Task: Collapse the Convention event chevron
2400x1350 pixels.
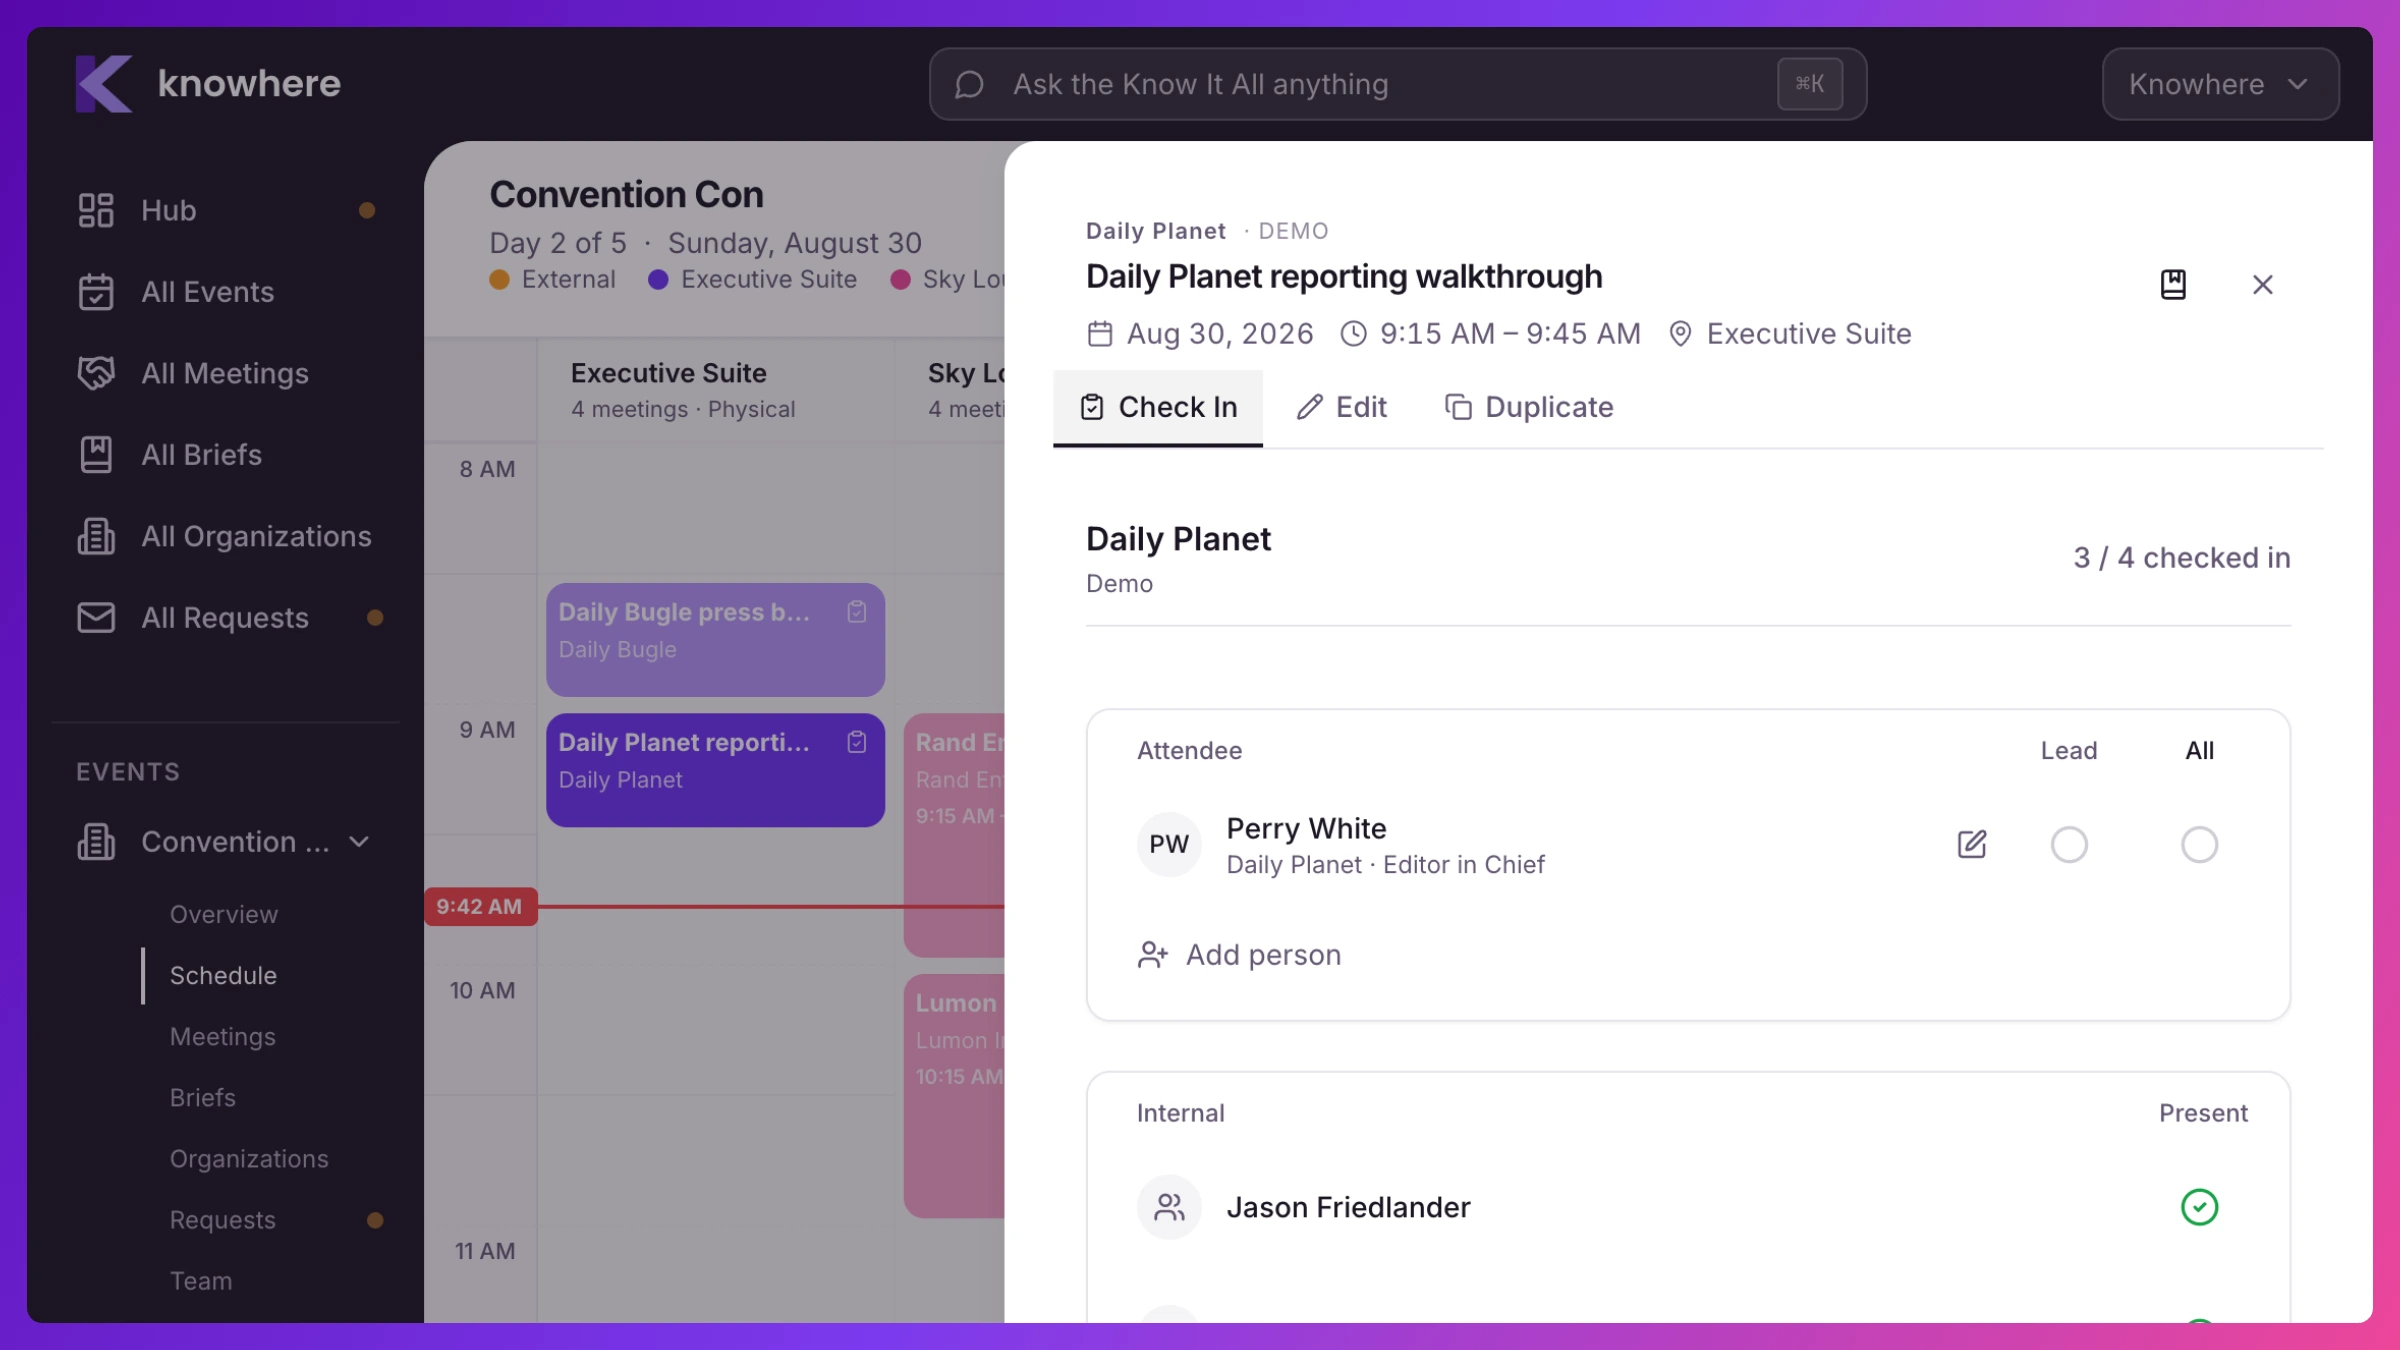Action: point(360,842)
